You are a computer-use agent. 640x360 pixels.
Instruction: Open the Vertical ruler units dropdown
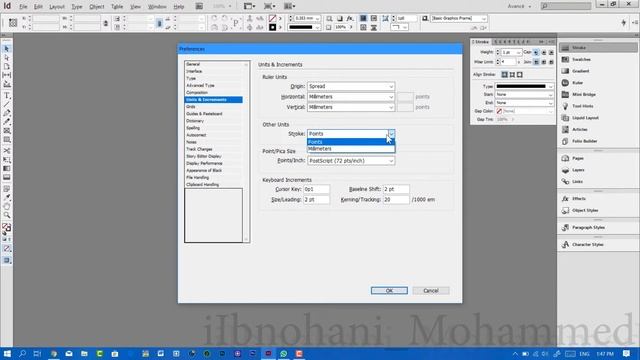pyautogui.click(x=351, y=107)
